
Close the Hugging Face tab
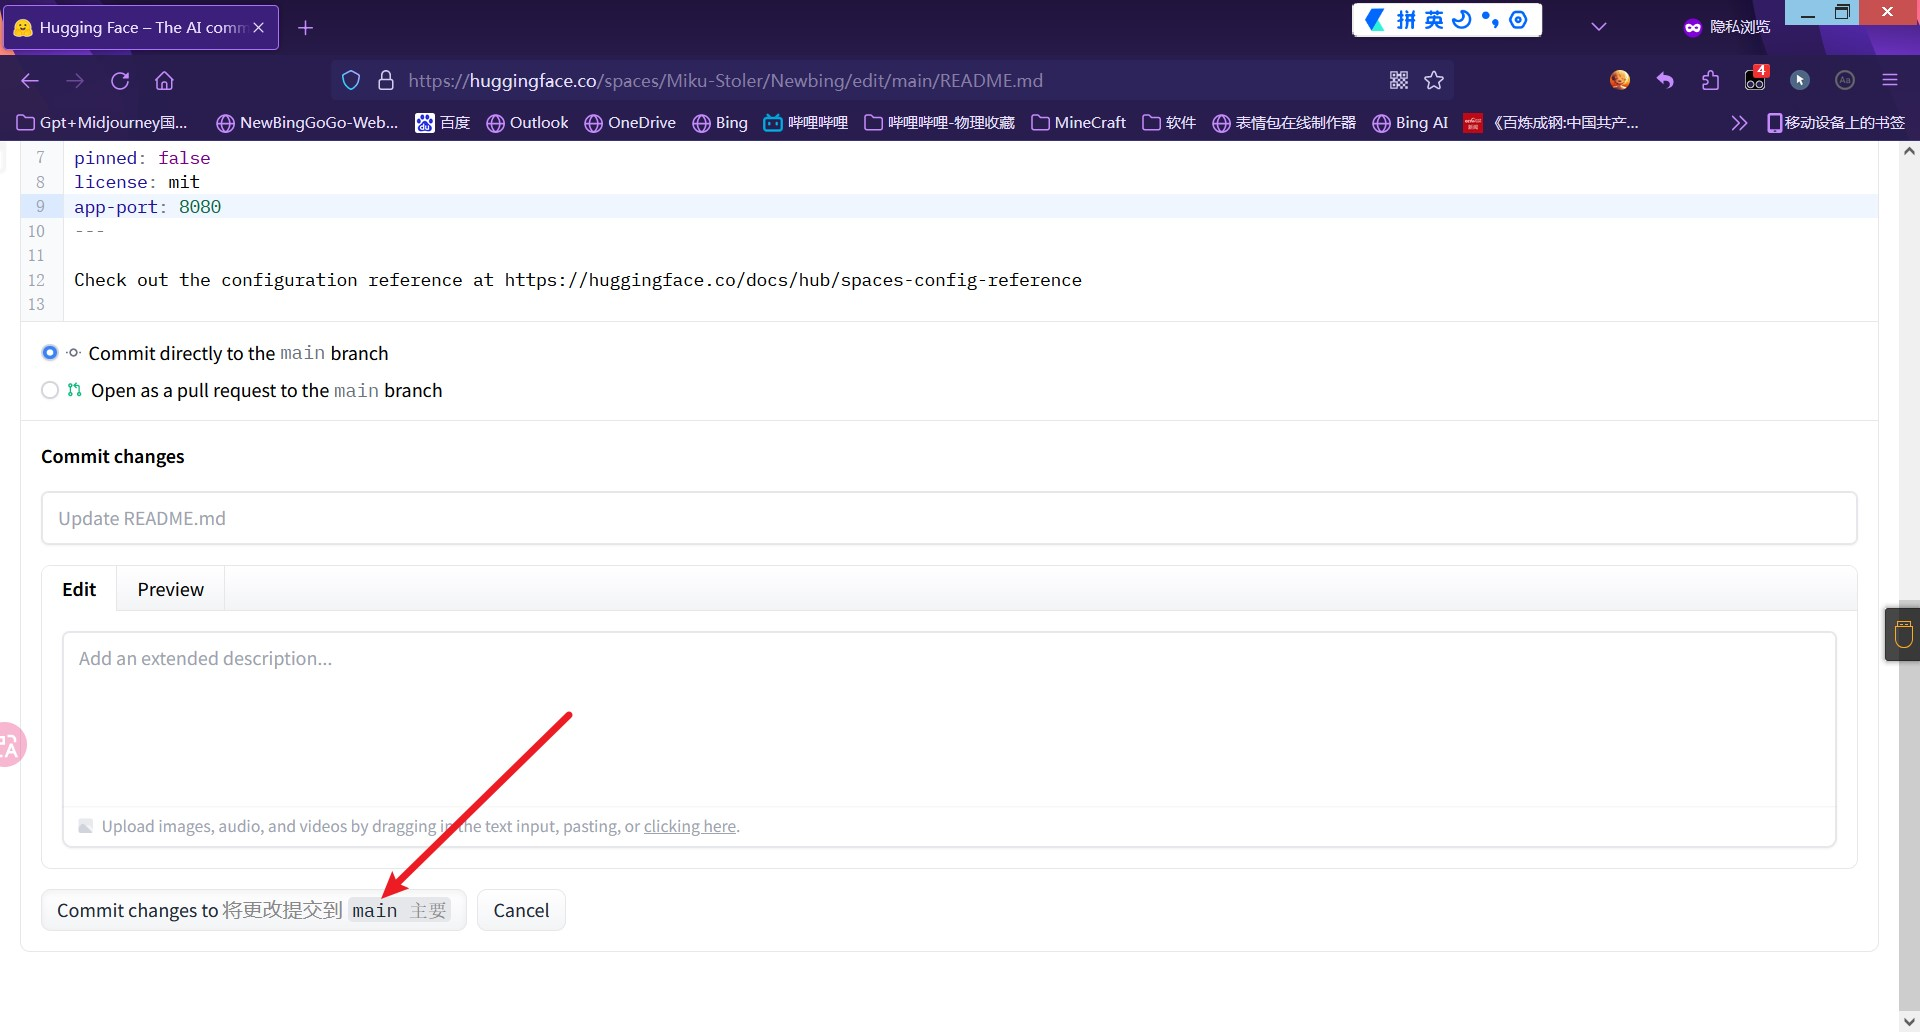tap(259, 28)
